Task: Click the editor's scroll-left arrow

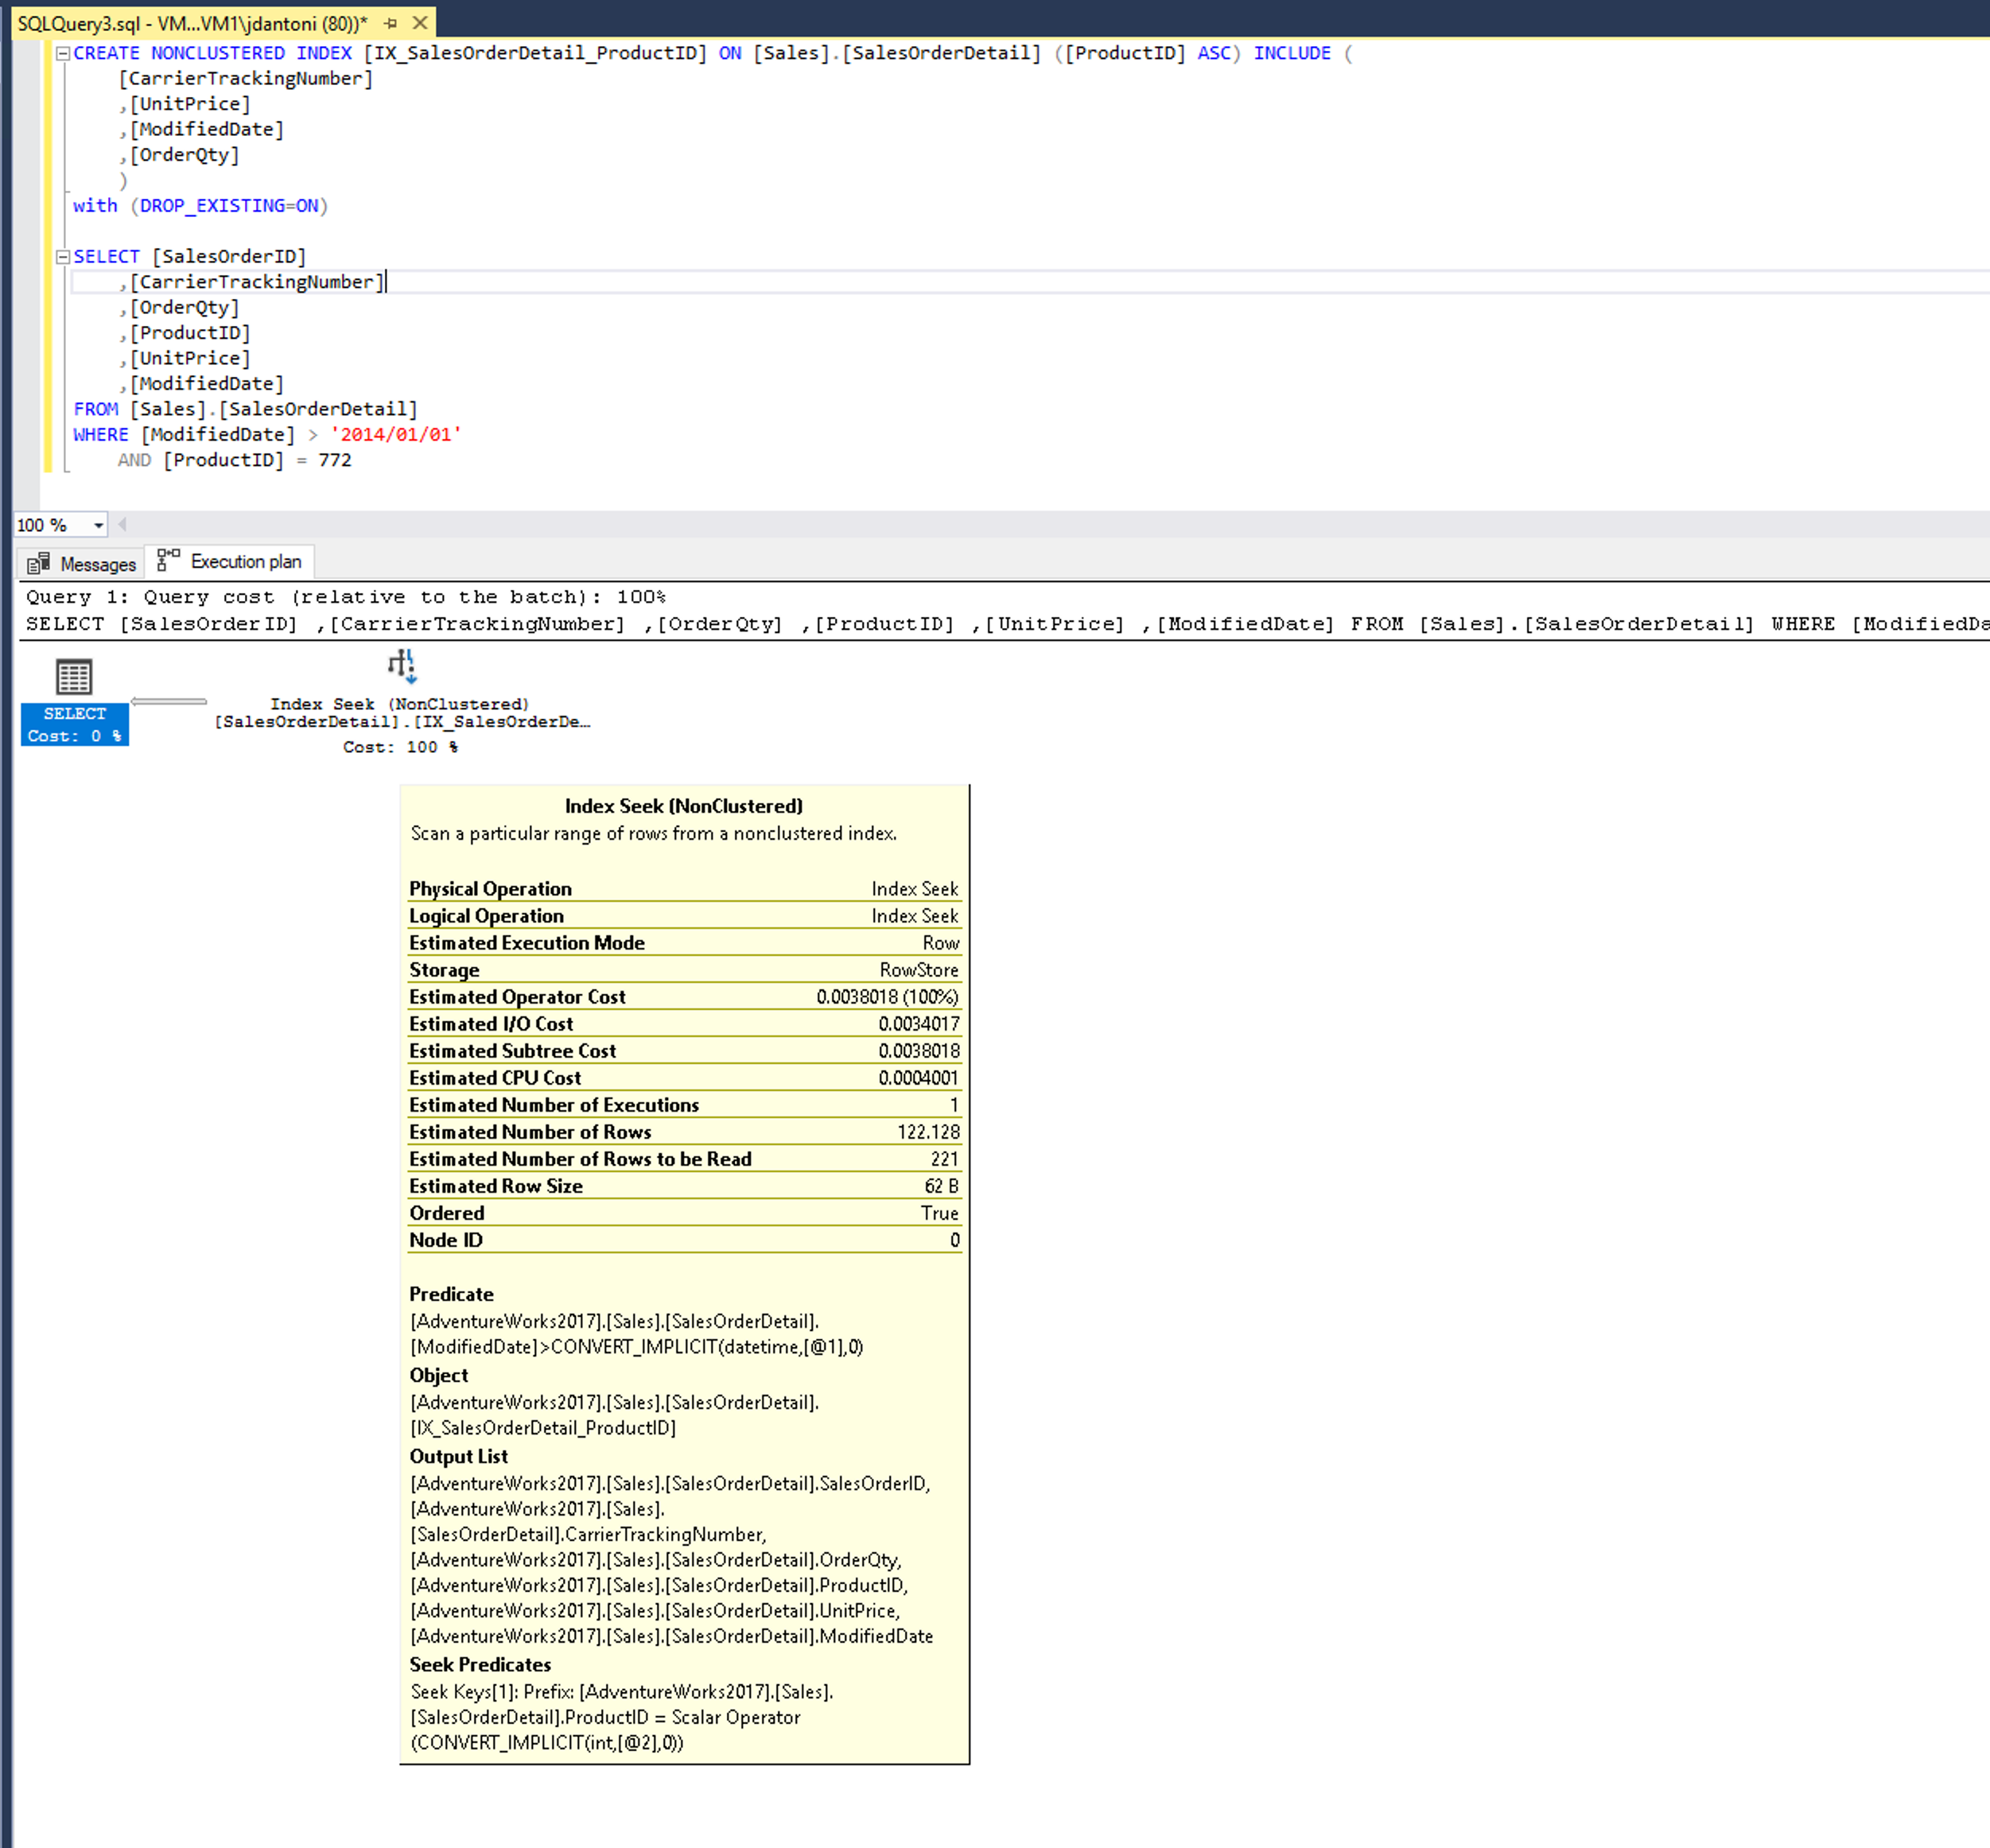Action: click(122, 524)
